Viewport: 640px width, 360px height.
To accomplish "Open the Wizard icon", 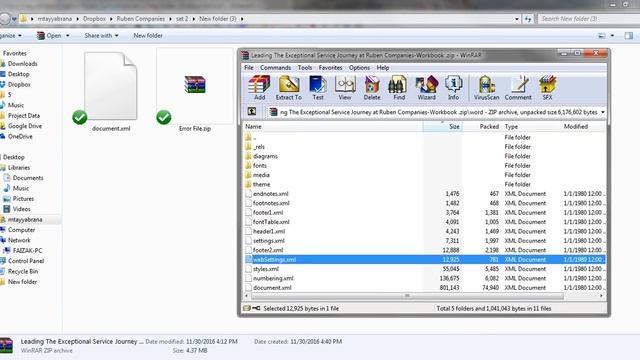I will (x=427, y=84).
